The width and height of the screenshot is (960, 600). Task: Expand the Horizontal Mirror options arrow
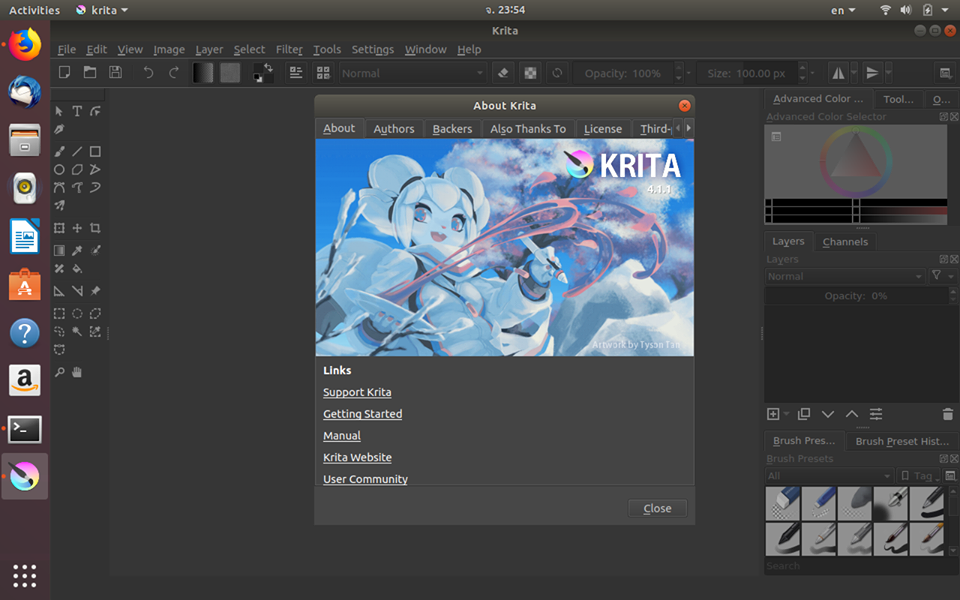point(854,73)
